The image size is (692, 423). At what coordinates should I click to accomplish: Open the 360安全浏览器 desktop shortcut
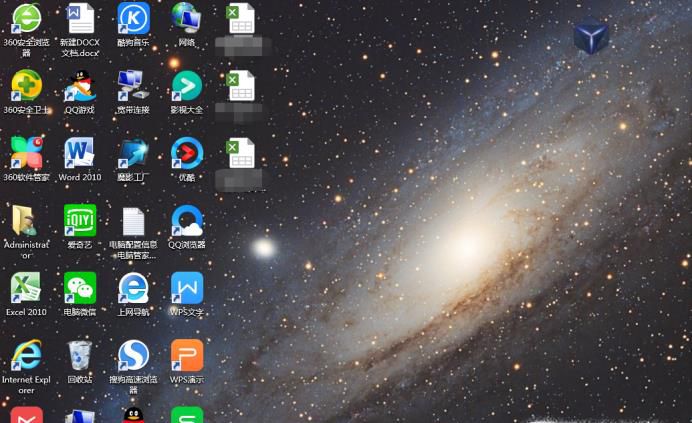26,19
